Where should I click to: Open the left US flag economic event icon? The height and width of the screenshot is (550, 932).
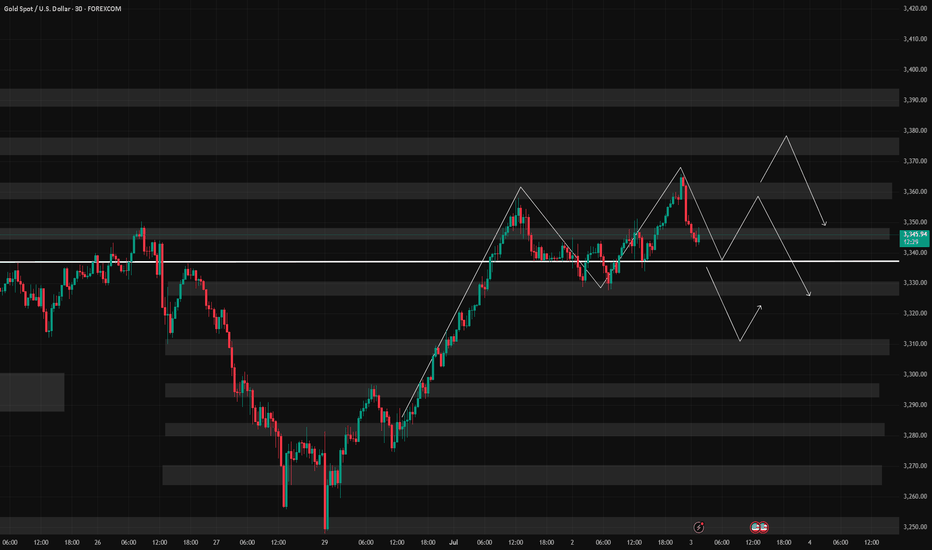click(x=755, y=527)
